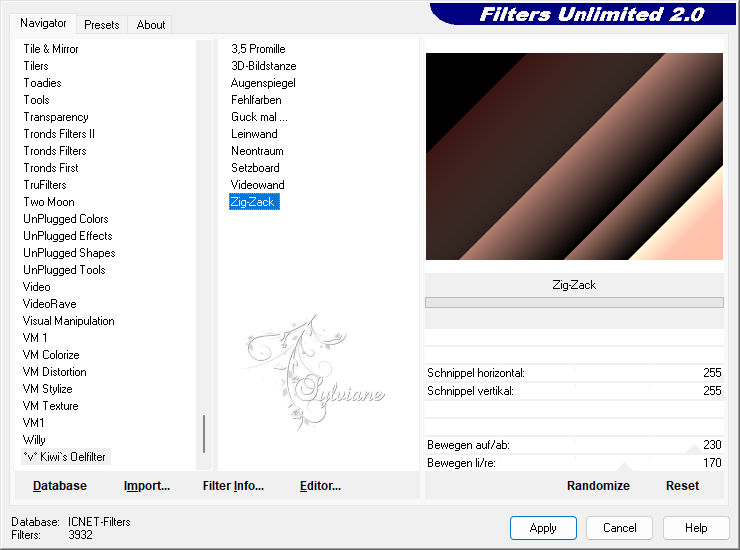Choose the Toadies category

click(42, 83)
